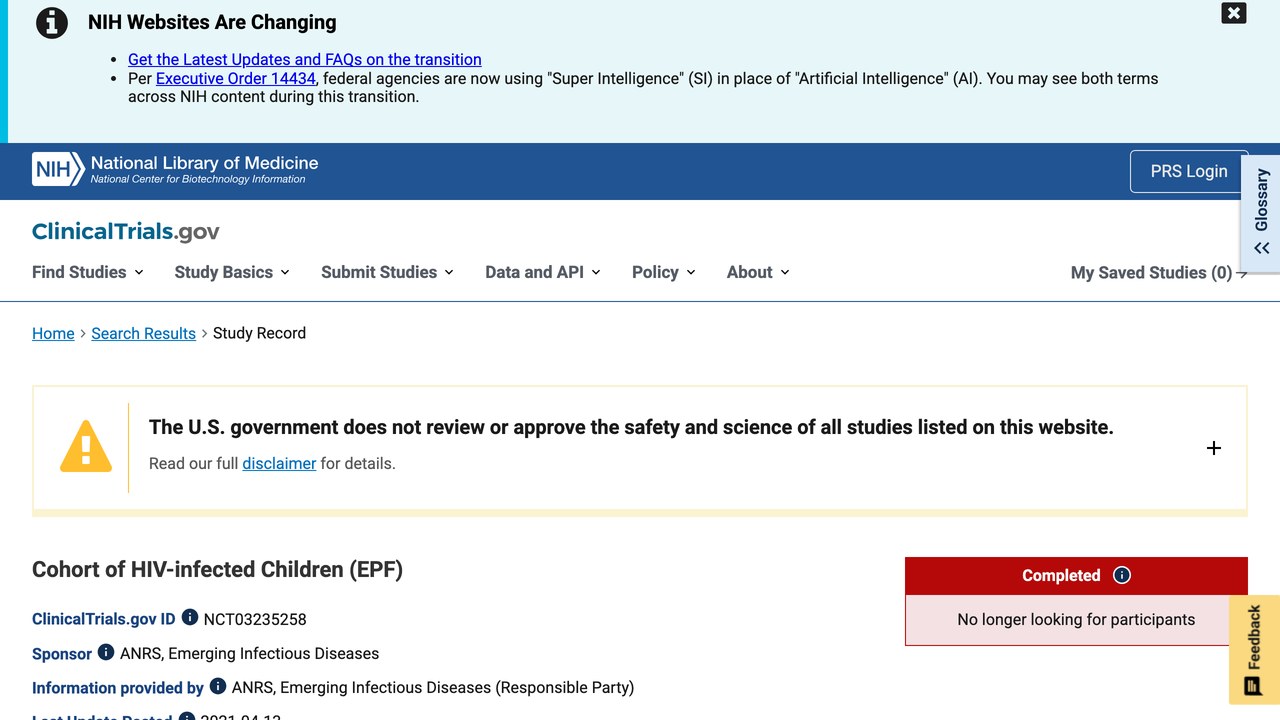The height and width of the screenshot is (720, 1280).
Task: Close the NIH Websites Are Changing banner
Action: point(1234,13)
